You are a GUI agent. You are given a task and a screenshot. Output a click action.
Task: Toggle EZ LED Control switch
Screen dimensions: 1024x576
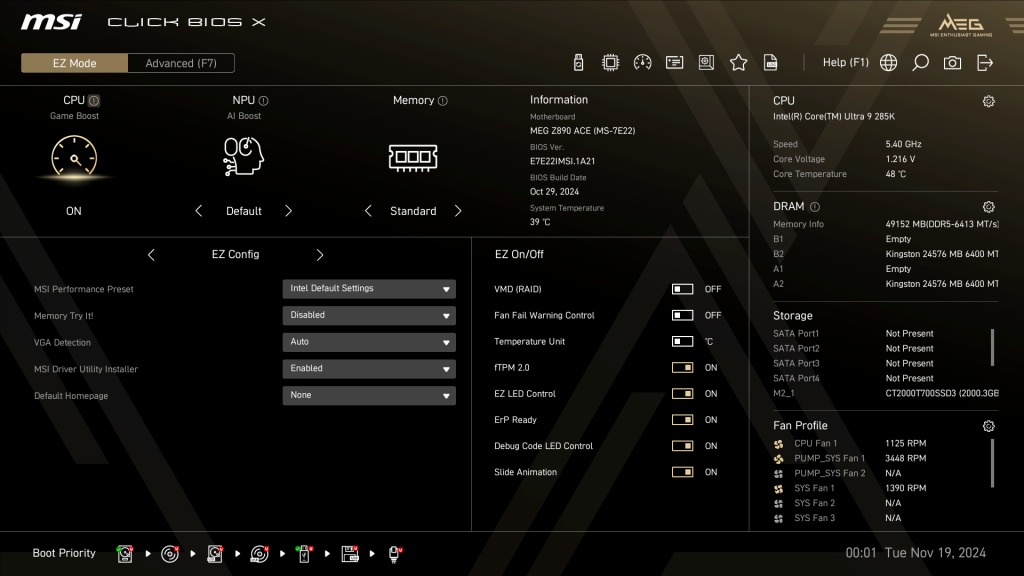point(682,393)
